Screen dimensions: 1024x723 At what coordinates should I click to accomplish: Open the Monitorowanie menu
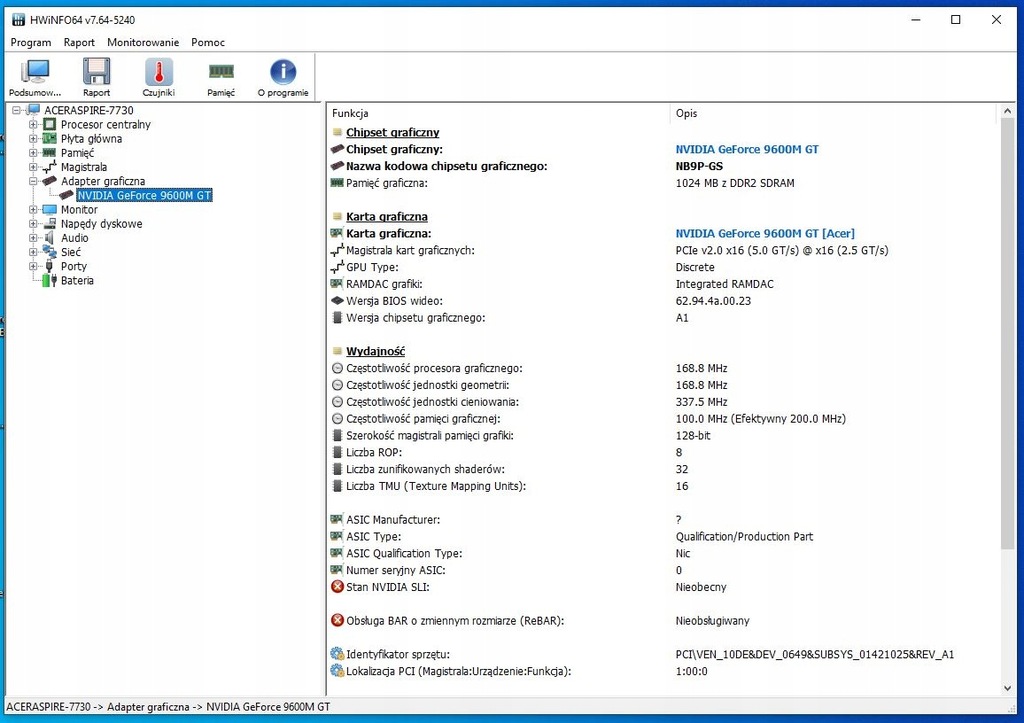click(x=143, y=42)
